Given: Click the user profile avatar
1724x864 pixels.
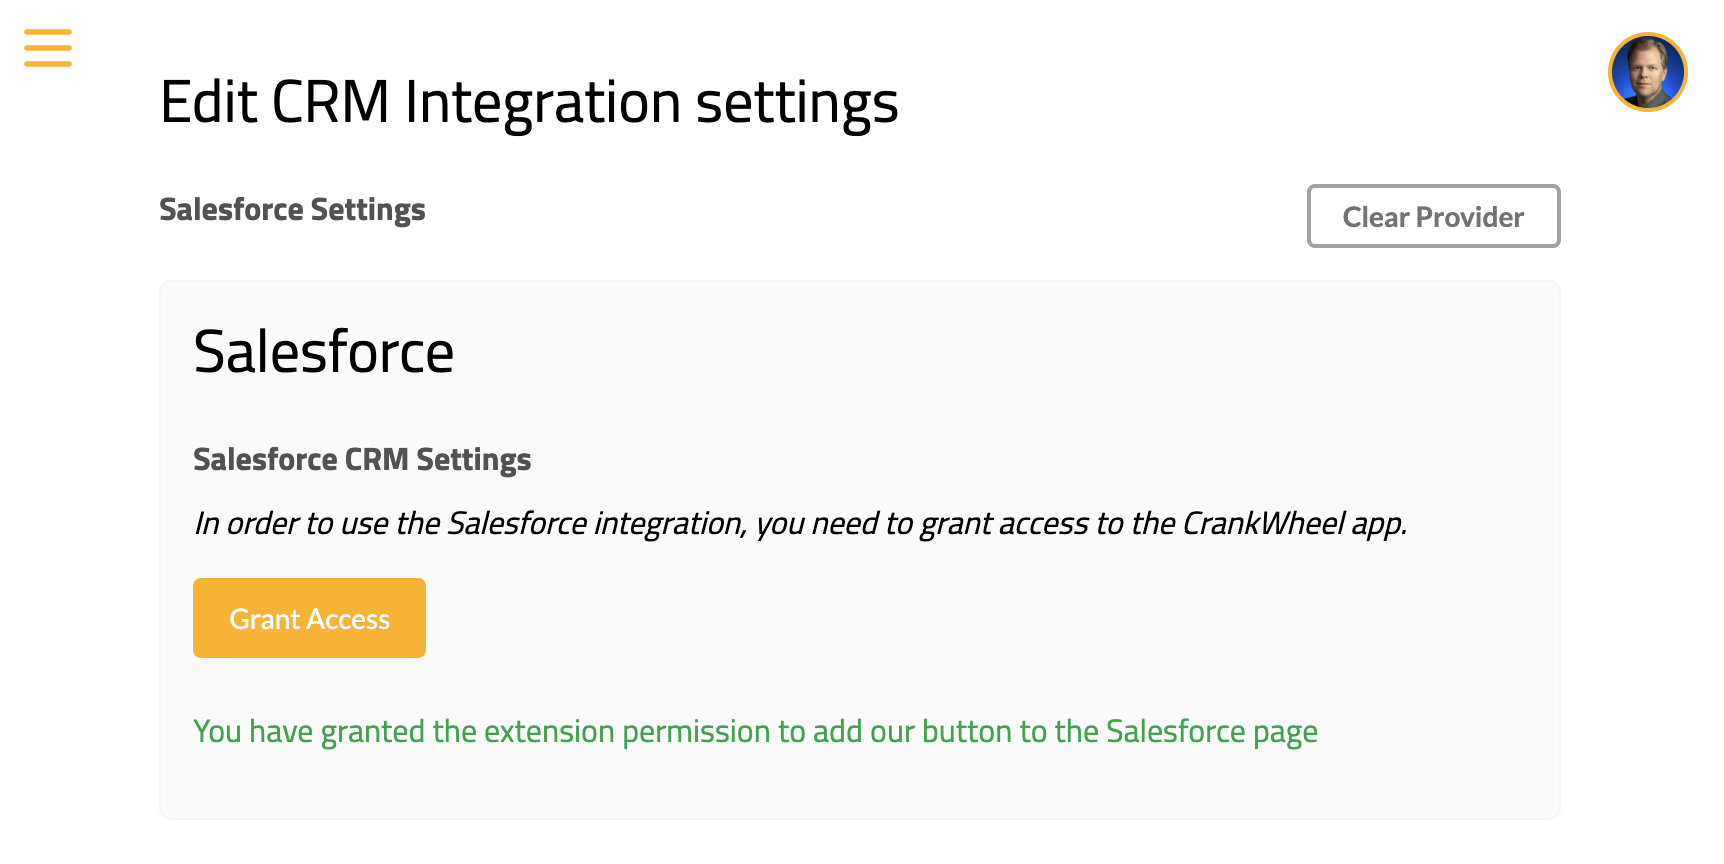Looking at the screenshot, I should [x=1647, y=72].
